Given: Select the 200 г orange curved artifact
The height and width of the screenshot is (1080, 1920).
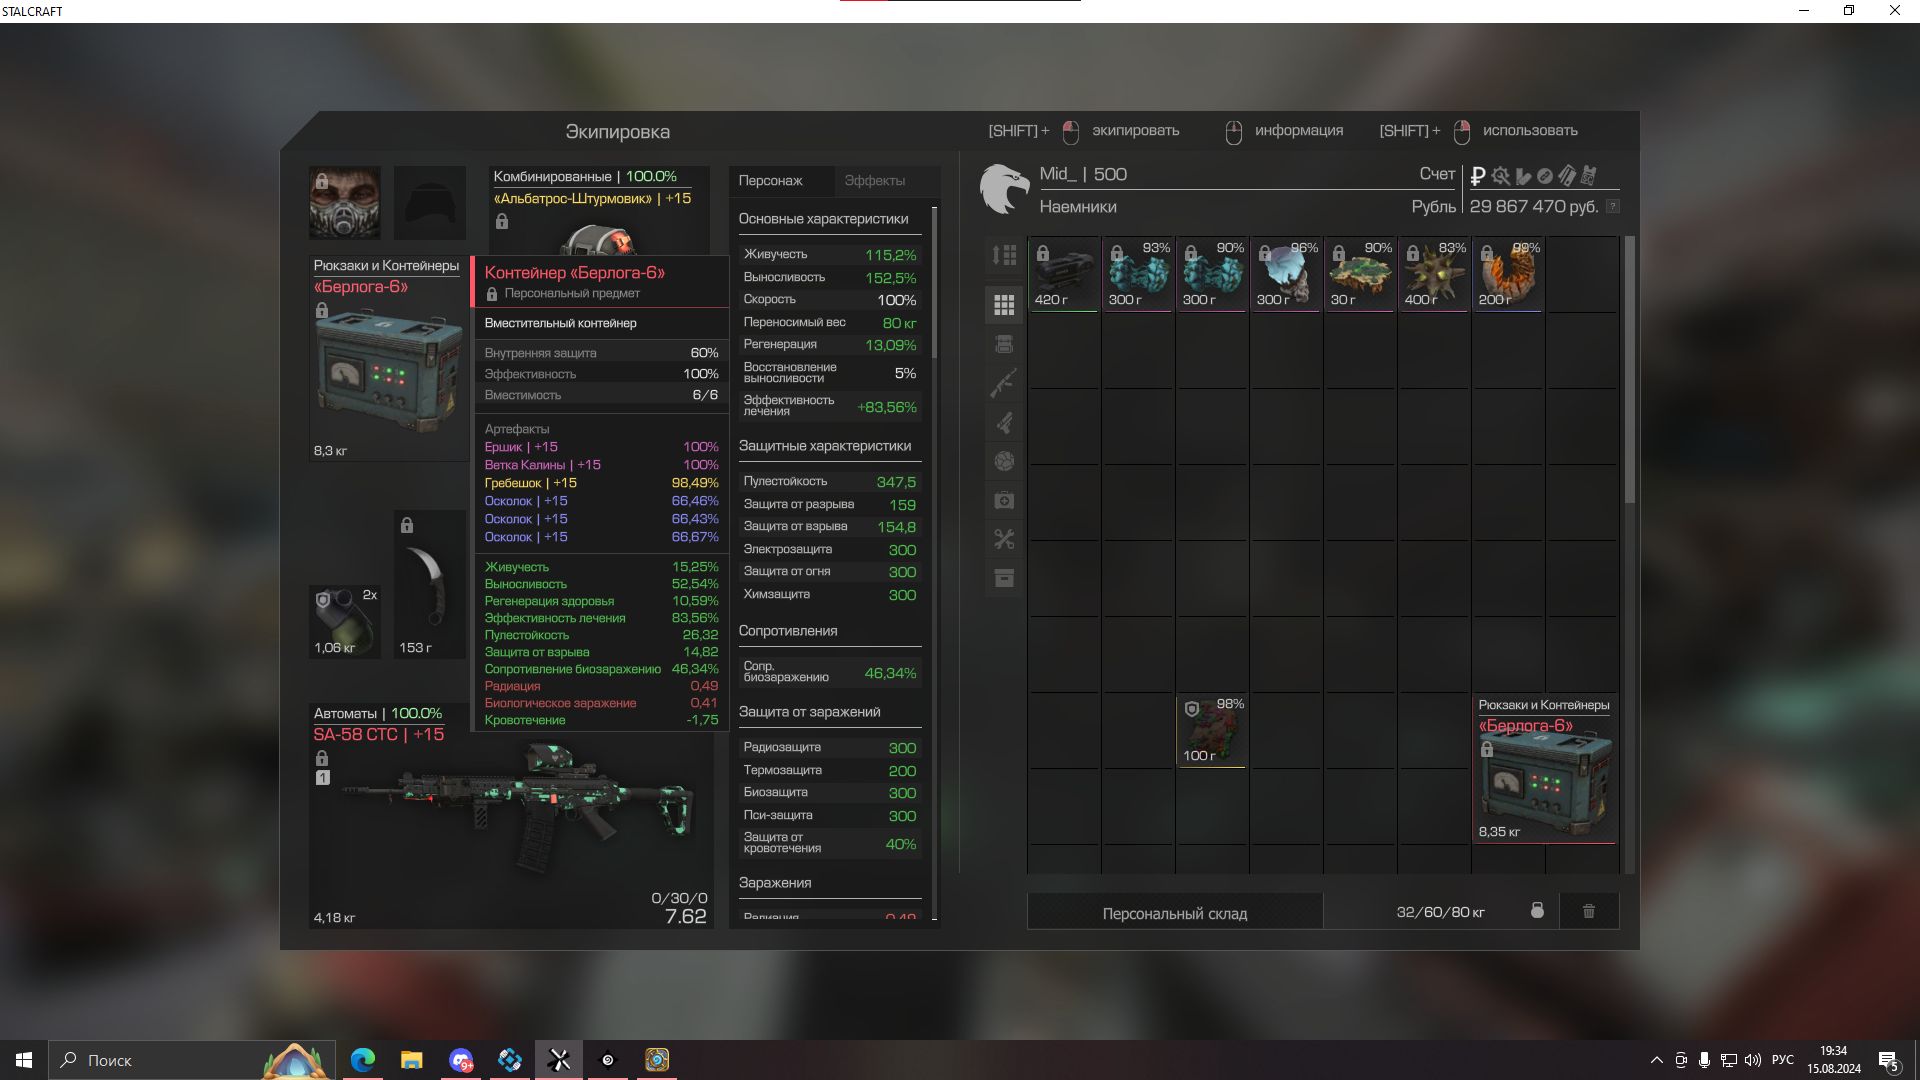Looking at the screenshot, I should tap(1509, 274).
